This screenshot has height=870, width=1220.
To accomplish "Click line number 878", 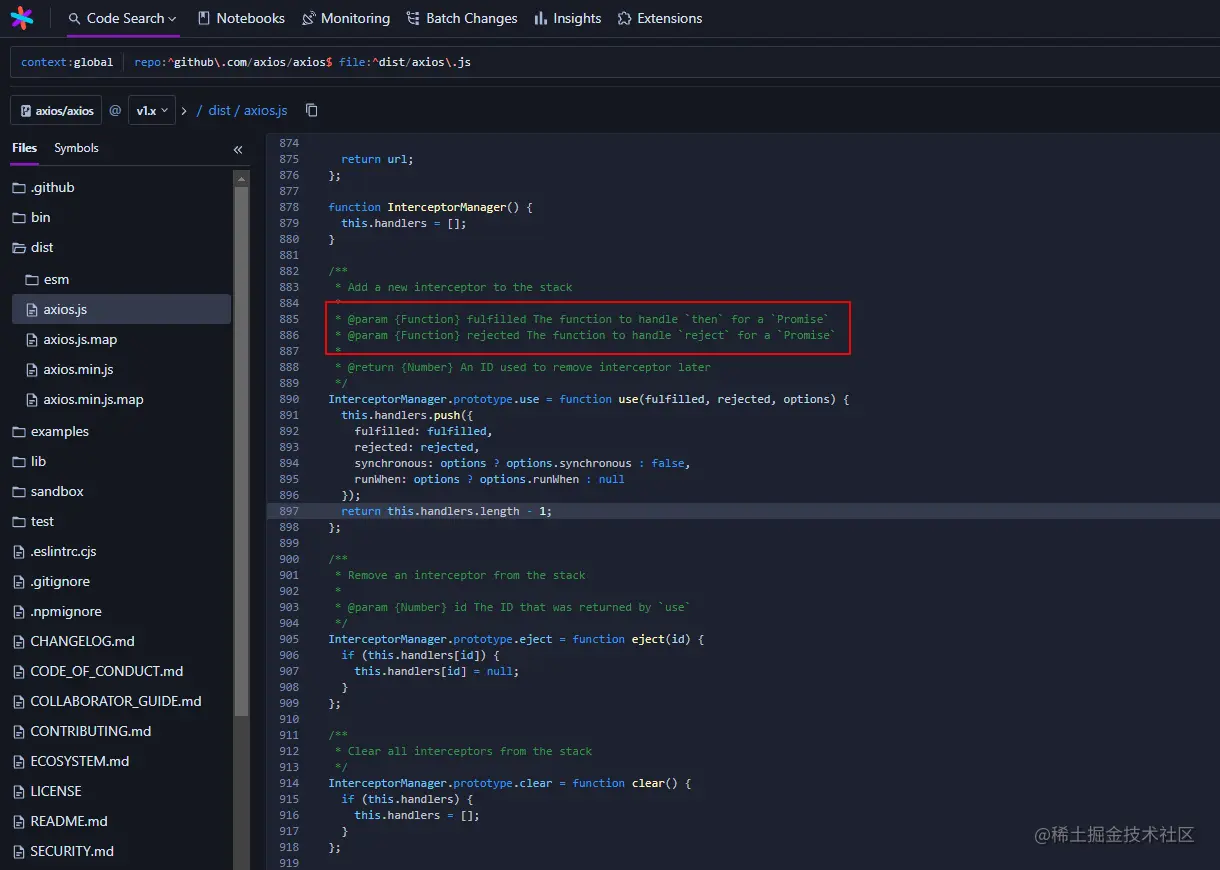I will pyautogui.click(x=288, y=207).
